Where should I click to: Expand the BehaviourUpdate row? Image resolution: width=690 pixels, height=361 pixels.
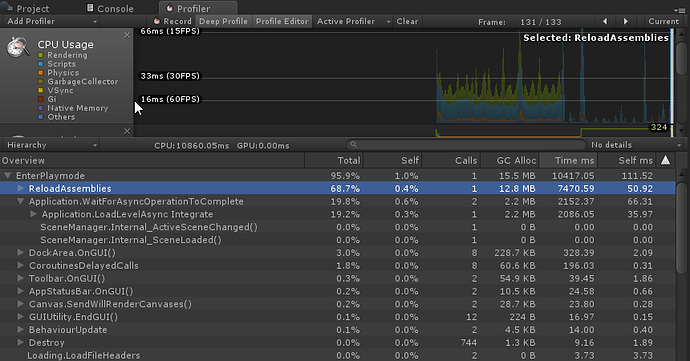pyautogui.click(x=20, y=329)
